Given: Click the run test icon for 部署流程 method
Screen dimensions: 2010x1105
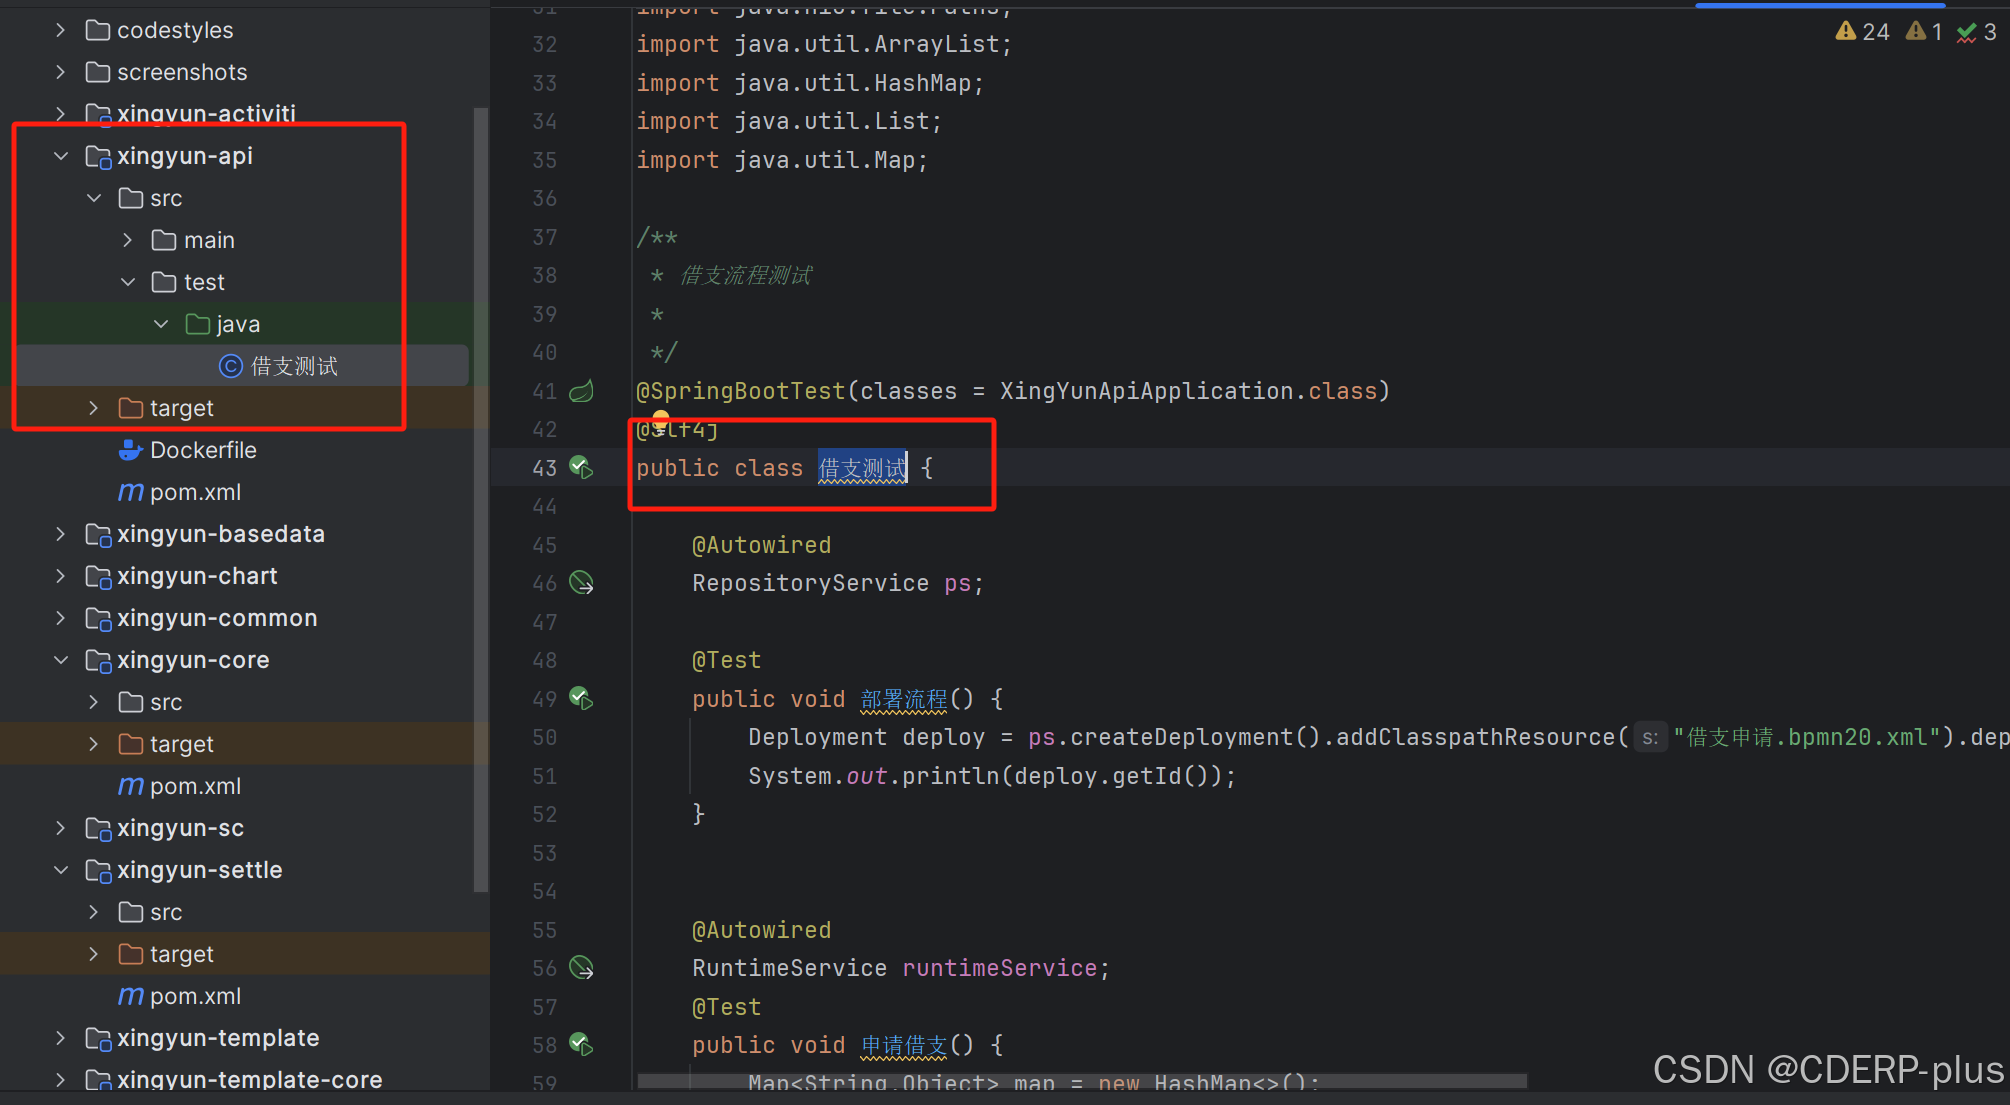Looking at the screenshot, I should [581, 698].
